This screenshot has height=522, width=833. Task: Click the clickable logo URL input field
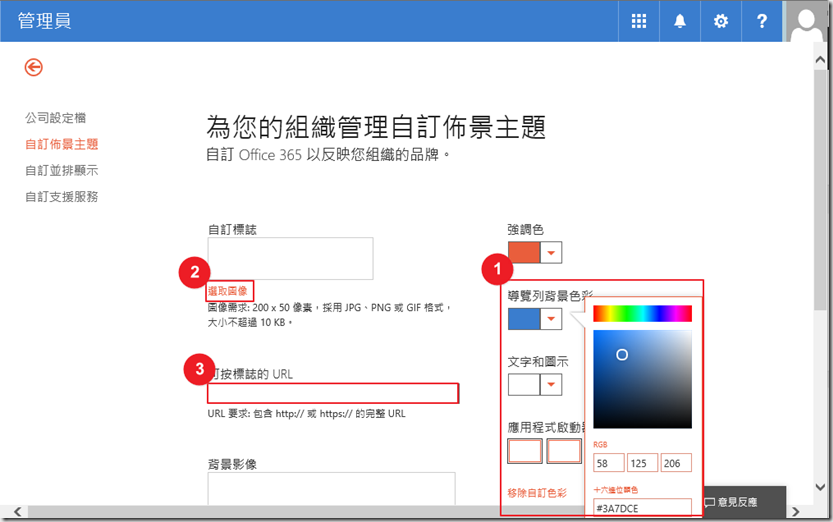coord(333,393)
